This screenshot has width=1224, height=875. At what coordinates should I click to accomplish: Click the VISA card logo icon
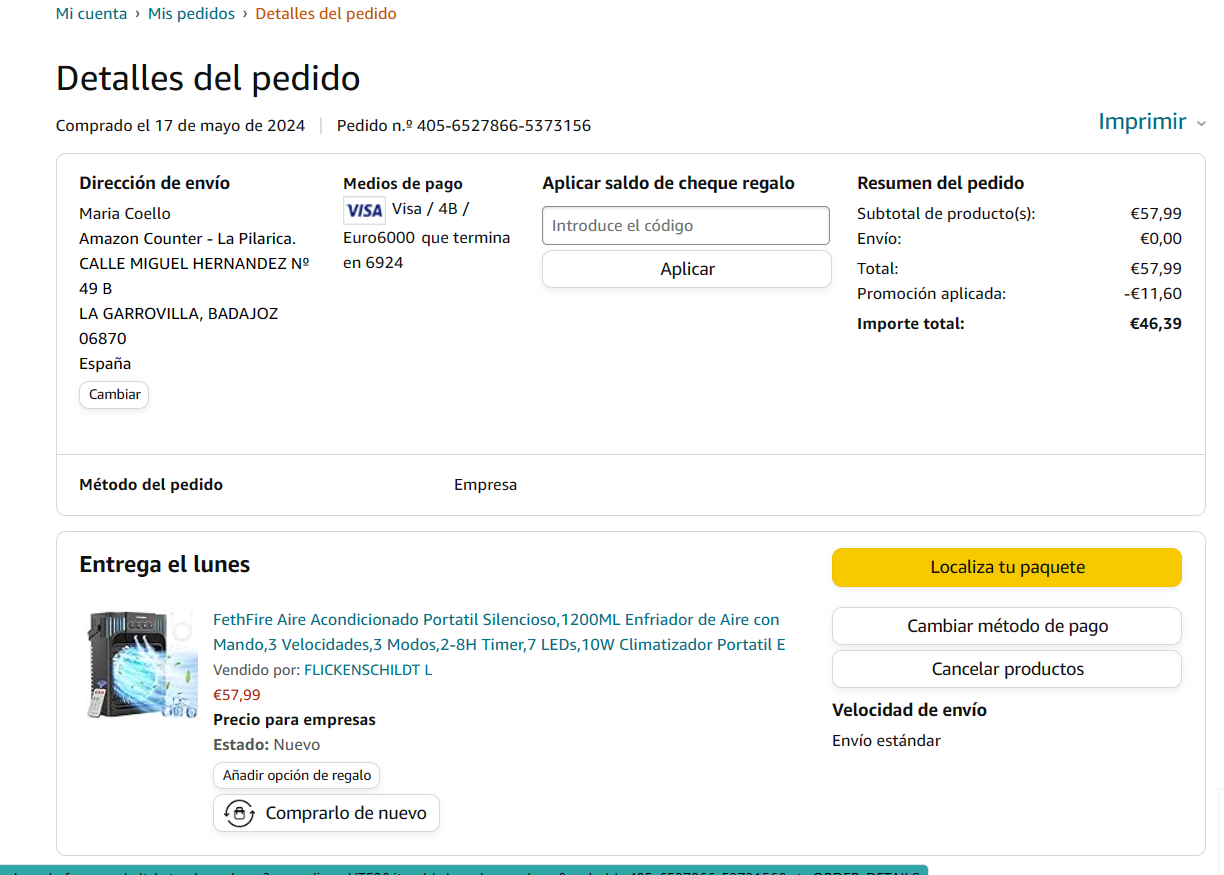[x=364, y=210]
